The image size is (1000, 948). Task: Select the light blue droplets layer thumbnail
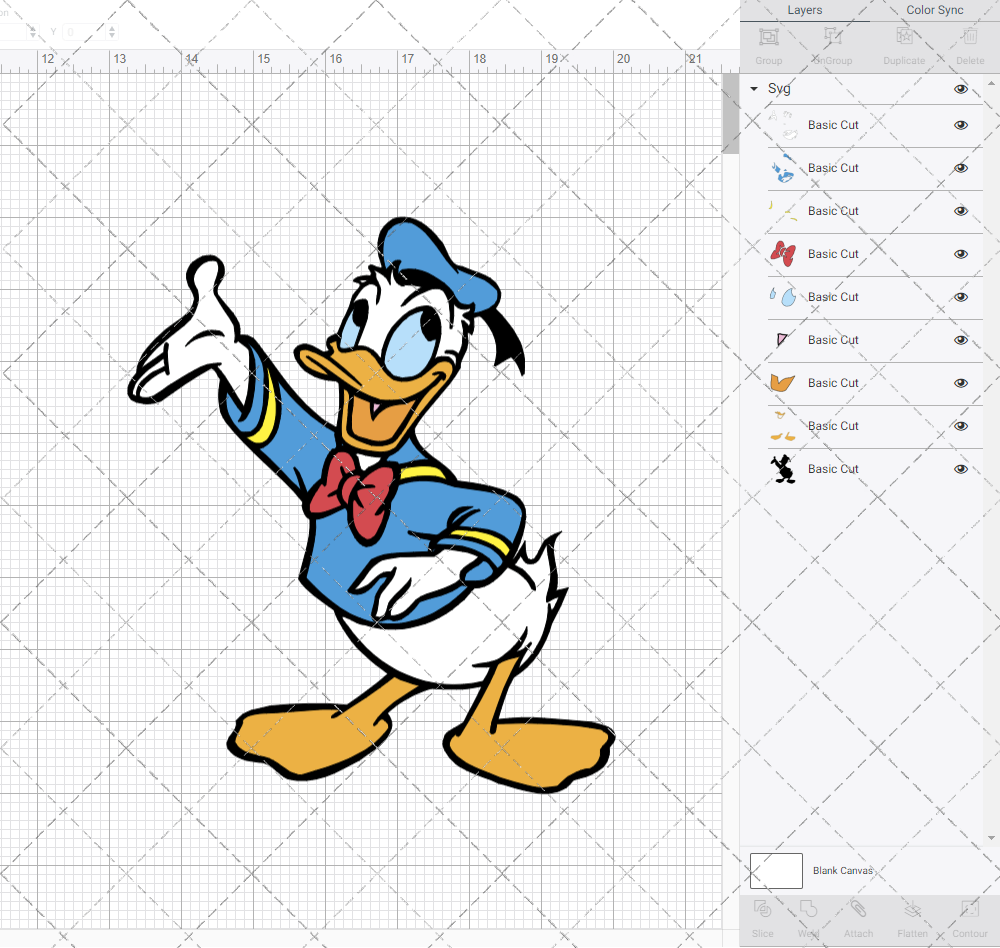tap(783, 297)
